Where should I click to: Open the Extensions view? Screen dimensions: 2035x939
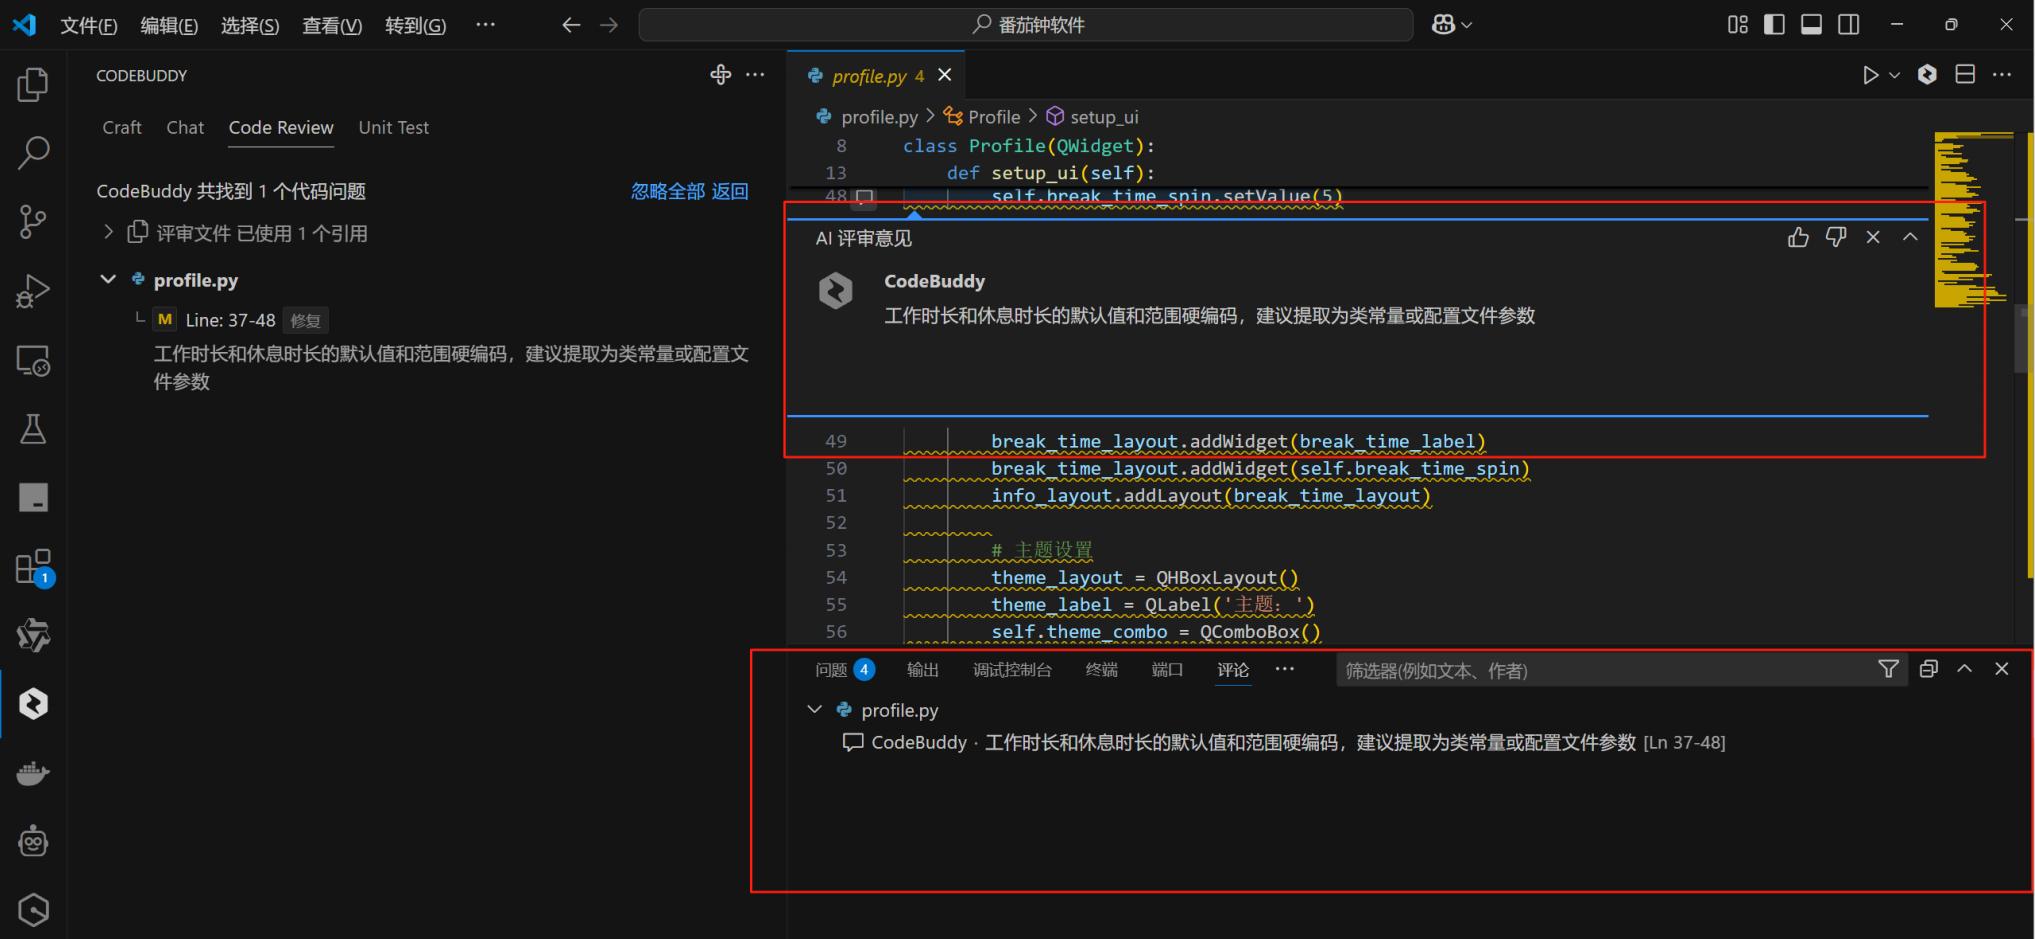[x=33, y=566]
